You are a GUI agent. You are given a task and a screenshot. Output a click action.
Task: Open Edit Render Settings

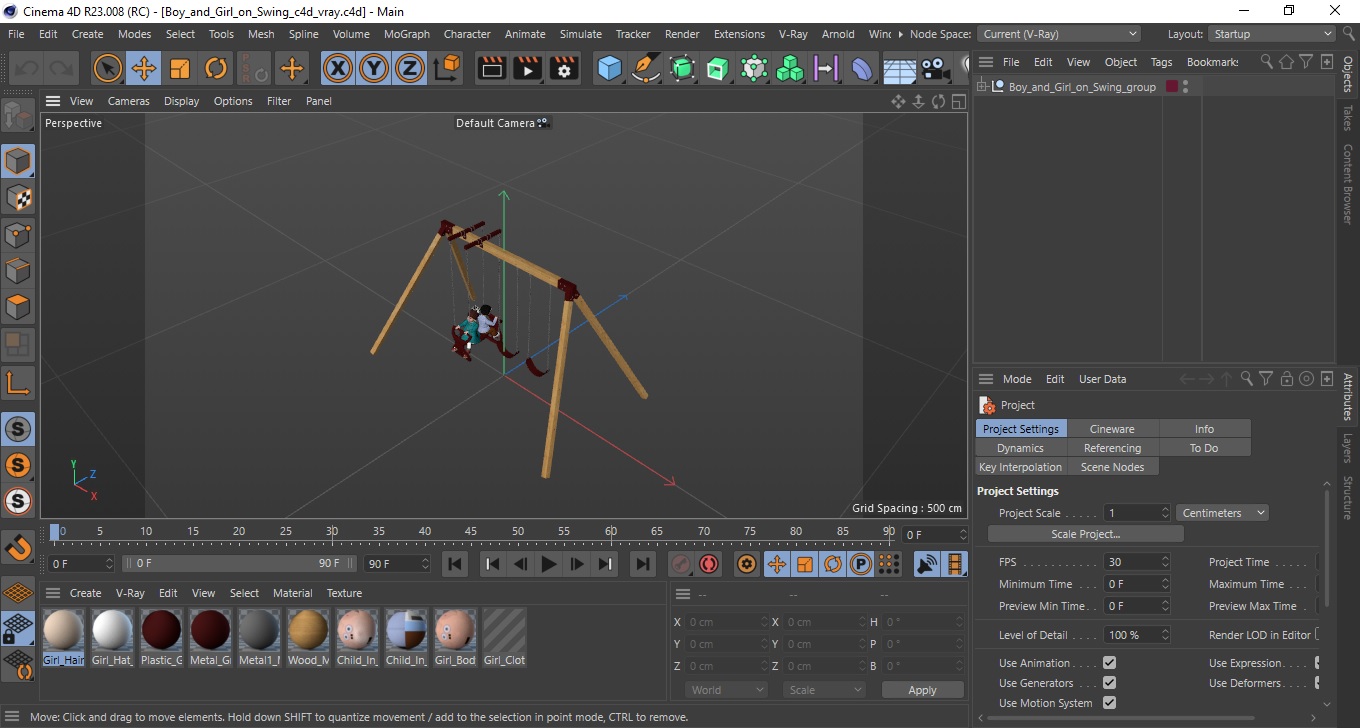tap(564, 68)
